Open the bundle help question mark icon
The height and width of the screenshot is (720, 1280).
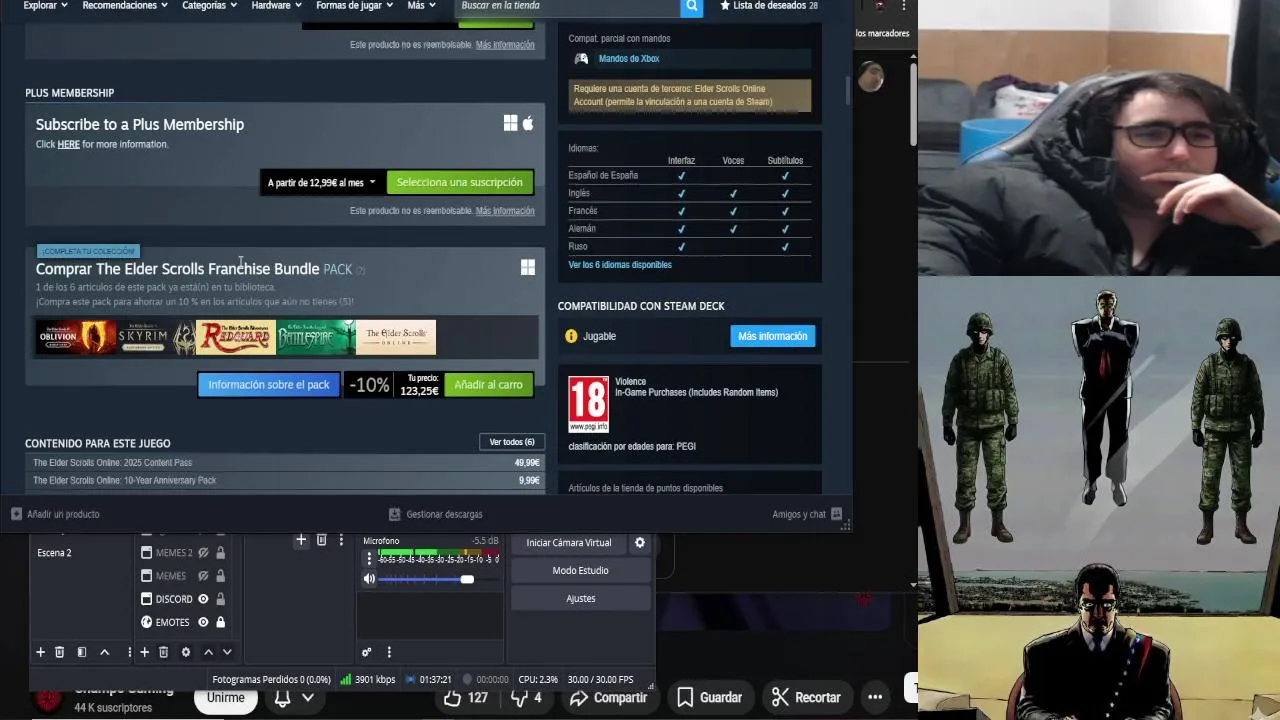(361, 270)
